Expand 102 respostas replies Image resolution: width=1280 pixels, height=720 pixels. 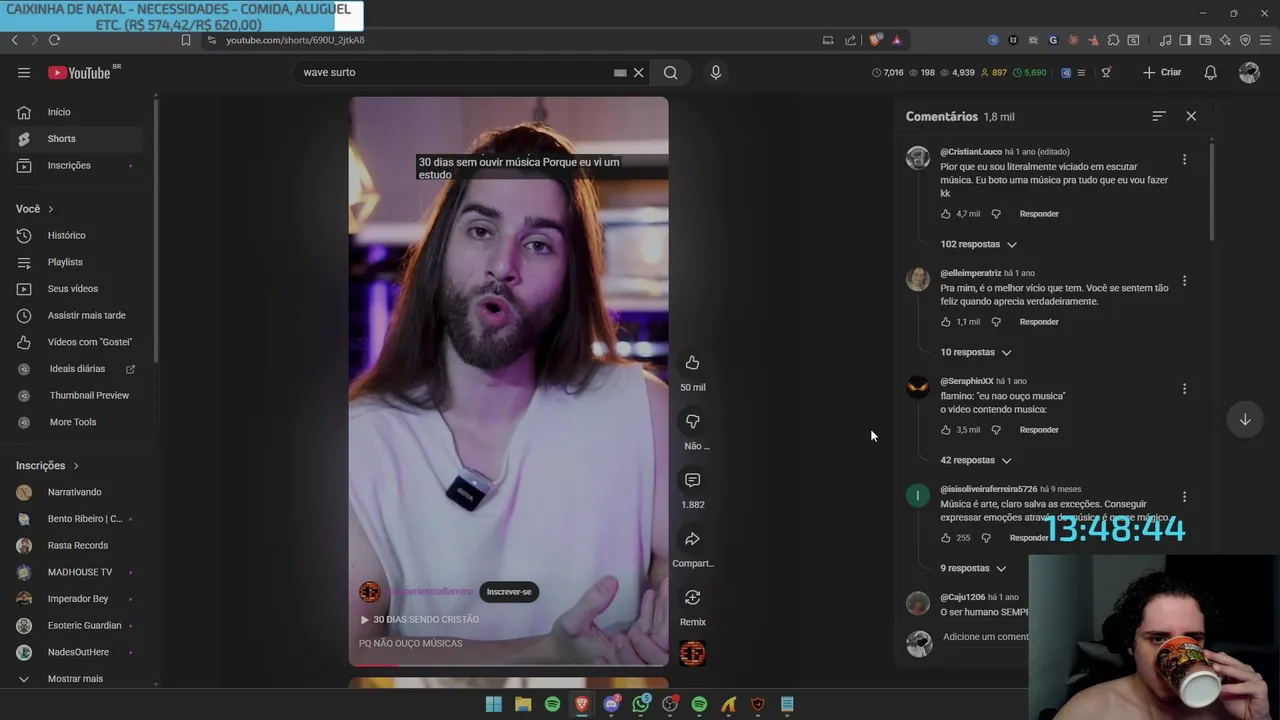coord(978,244)
